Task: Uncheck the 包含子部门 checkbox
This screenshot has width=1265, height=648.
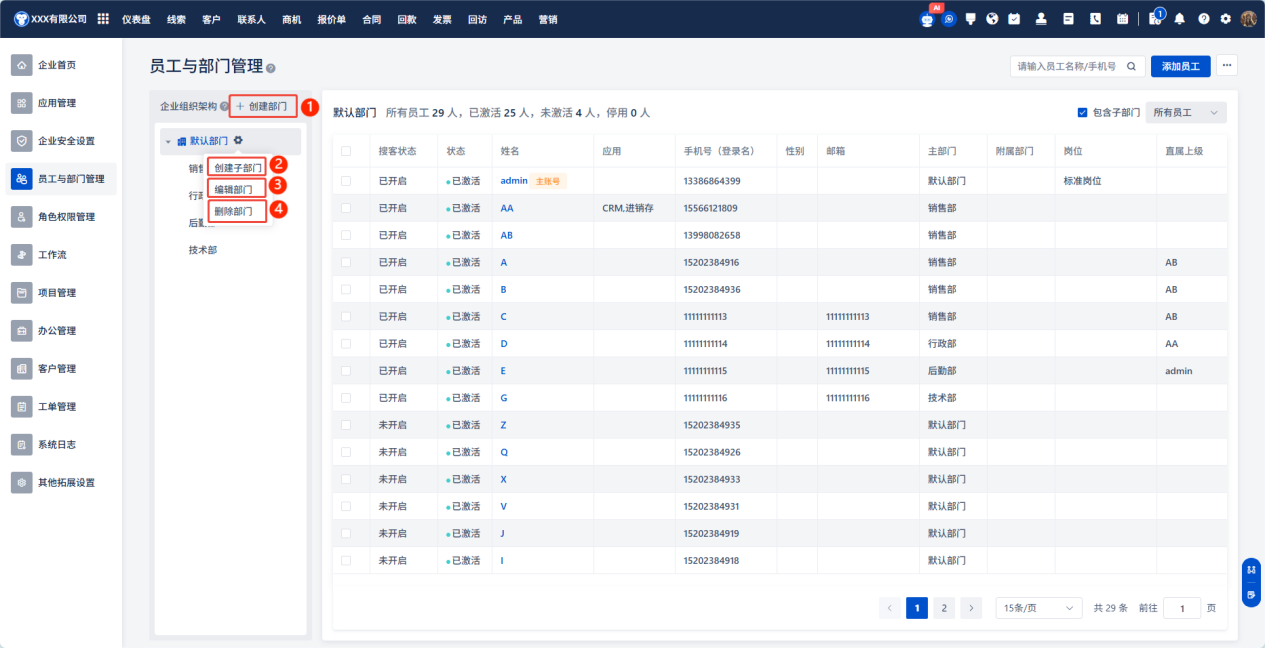Action: tap(1082, 113)
